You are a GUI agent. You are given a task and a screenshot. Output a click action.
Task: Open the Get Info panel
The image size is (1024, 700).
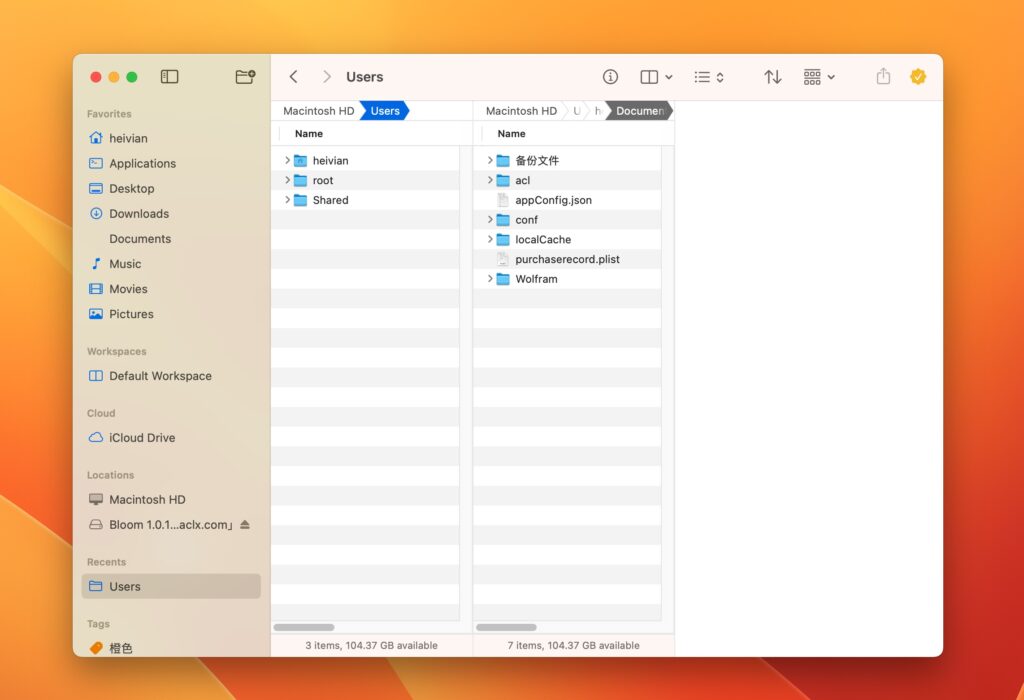tap(610, 76)
